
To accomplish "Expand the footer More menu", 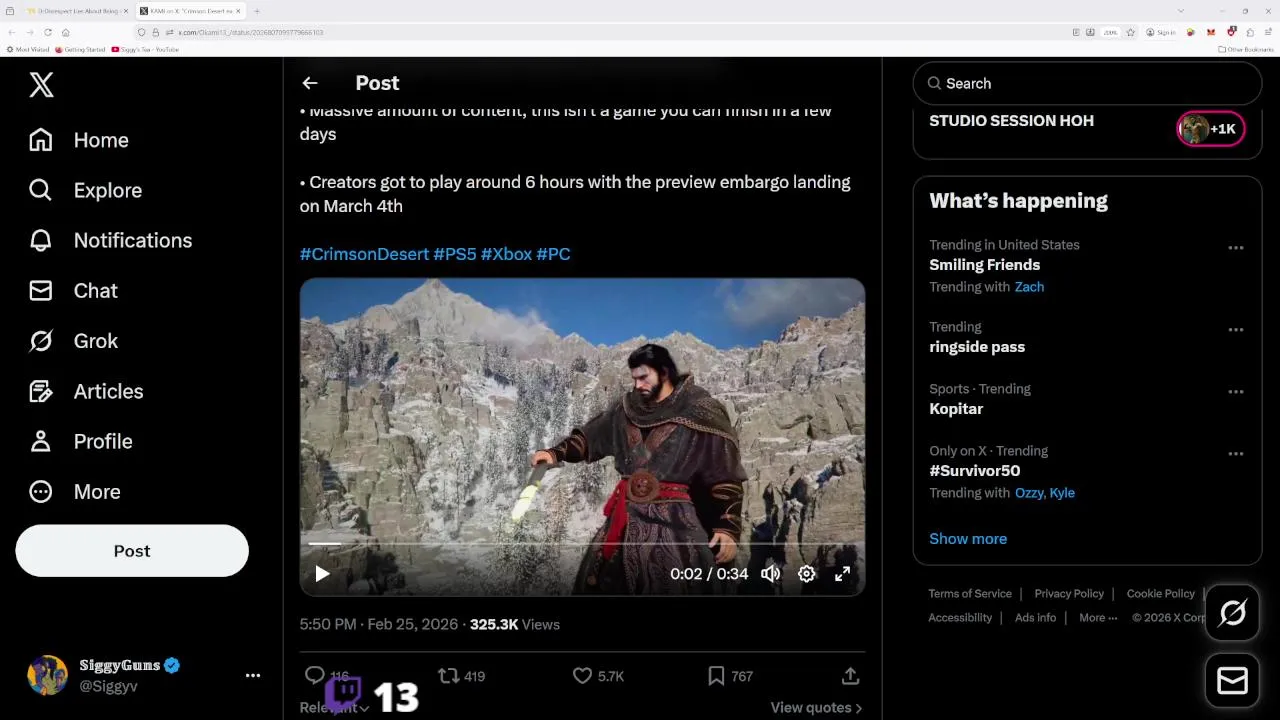I will 1098,618.
